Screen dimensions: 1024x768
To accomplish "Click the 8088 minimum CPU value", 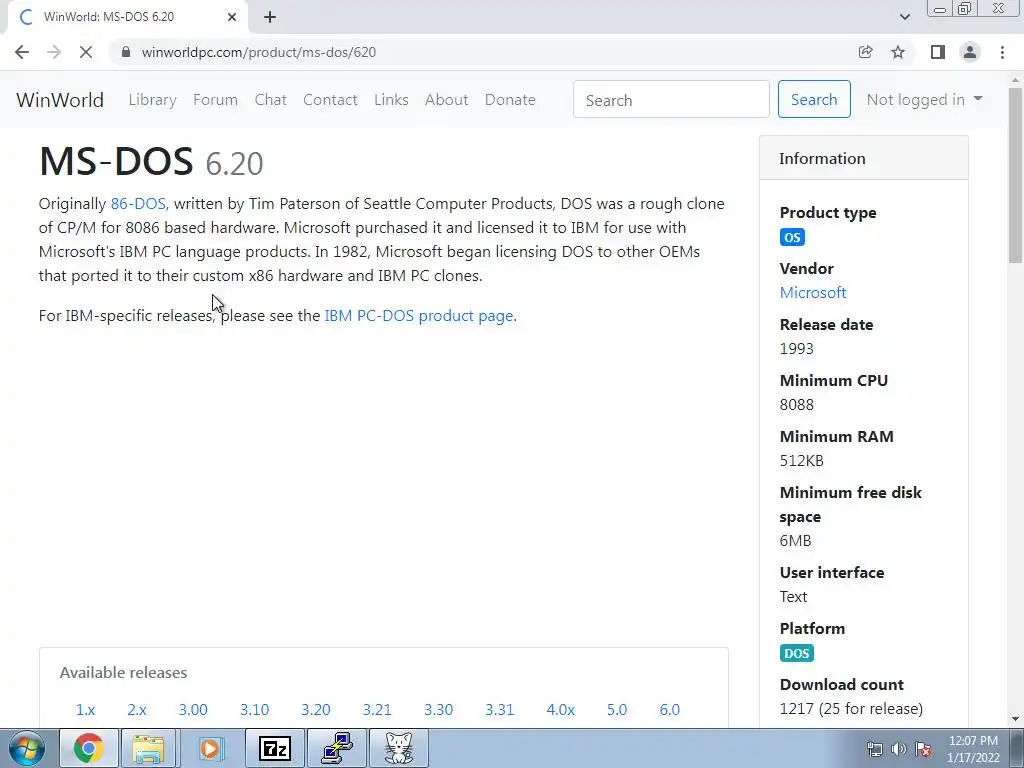I will pyautogui.click(x=797, y=405).
